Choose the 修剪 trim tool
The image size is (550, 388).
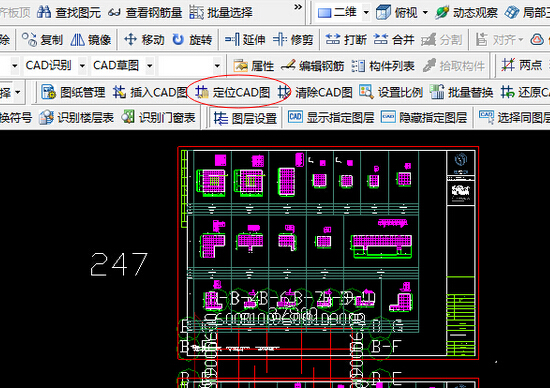(293, 40)
